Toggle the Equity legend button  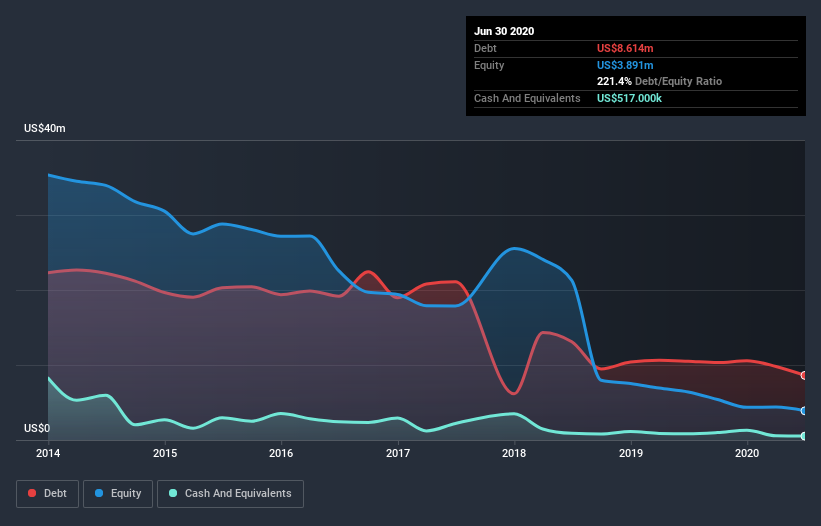(x=118, y=494)
